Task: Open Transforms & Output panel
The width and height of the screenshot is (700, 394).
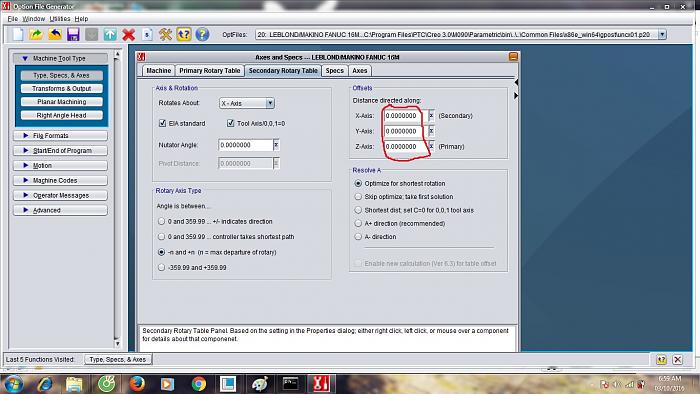Action: 62,88
